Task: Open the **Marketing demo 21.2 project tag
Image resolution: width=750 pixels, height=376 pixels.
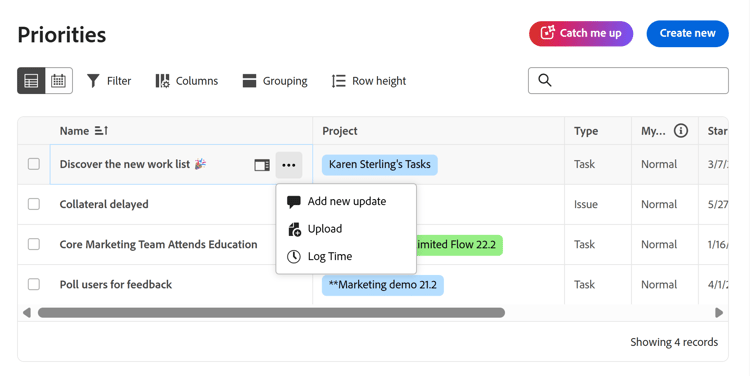Action: click(x=383, y=285)
